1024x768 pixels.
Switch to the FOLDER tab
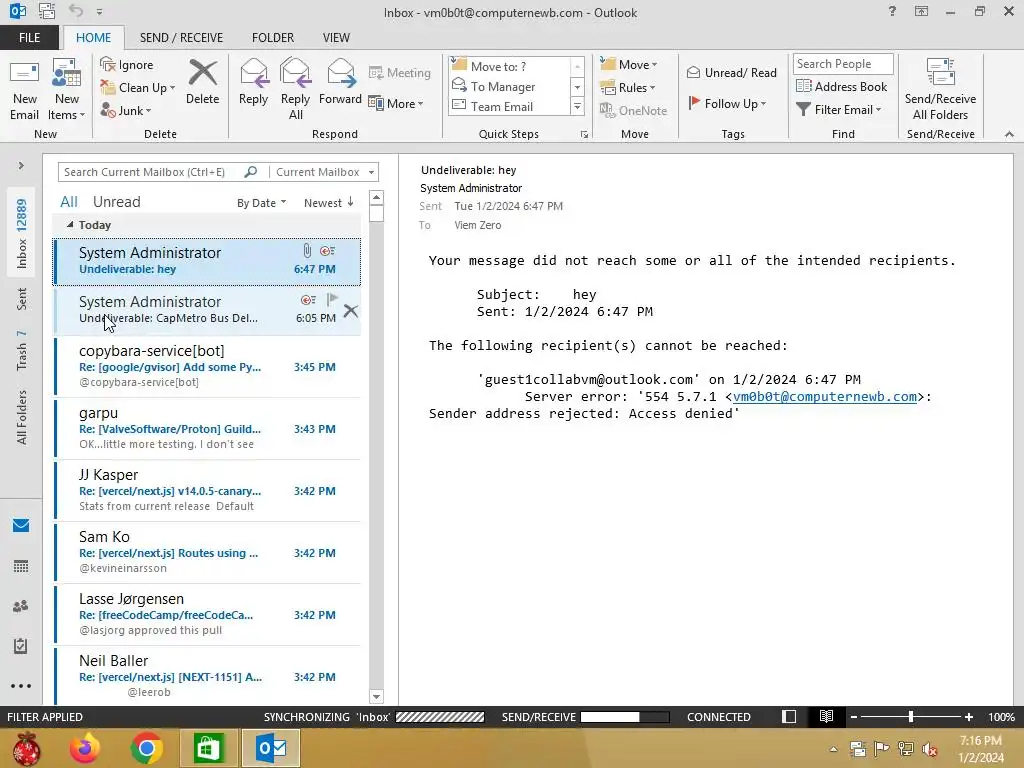[273, 38]
